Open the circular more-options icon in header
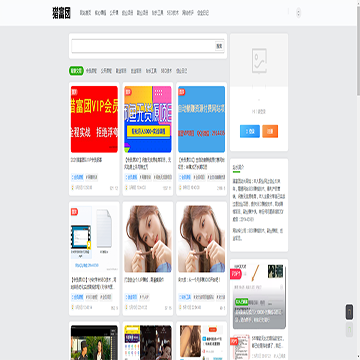 pyautogui.click(x=298, y=13)
